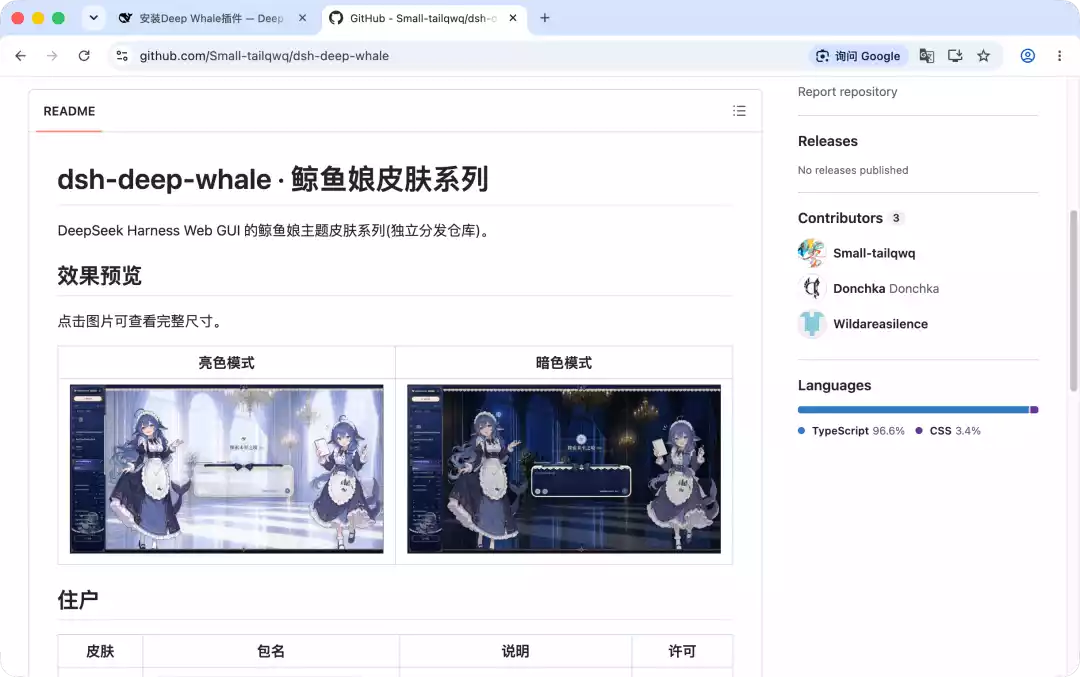Open site information icon in address bar

122,56
